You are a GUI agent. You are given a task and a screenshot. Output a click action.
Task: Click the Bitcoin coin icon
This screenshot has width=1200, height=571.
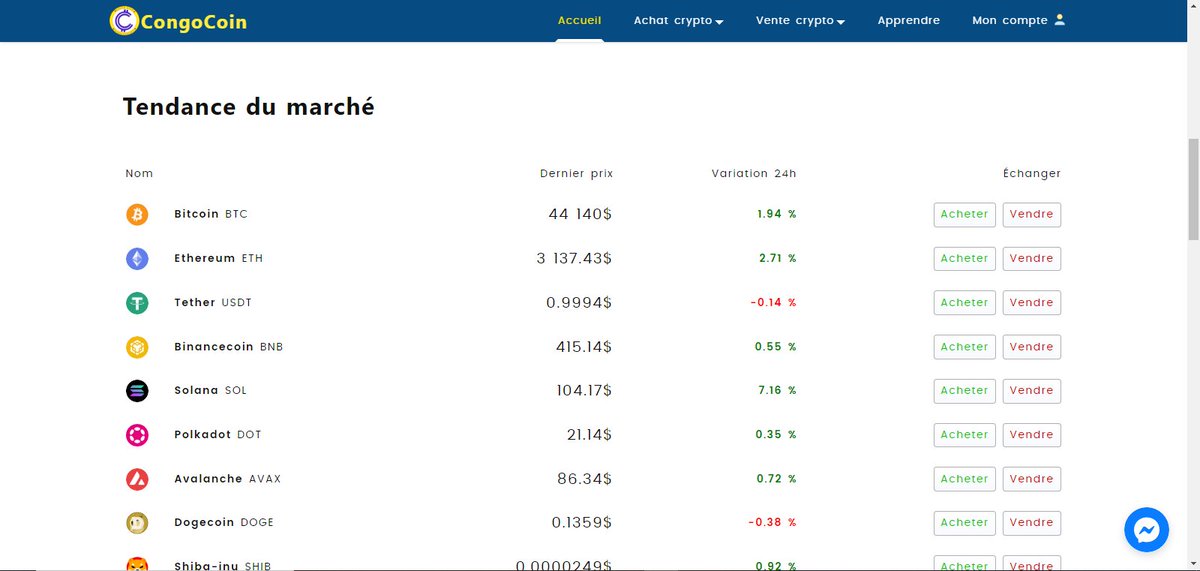point(137,215)
